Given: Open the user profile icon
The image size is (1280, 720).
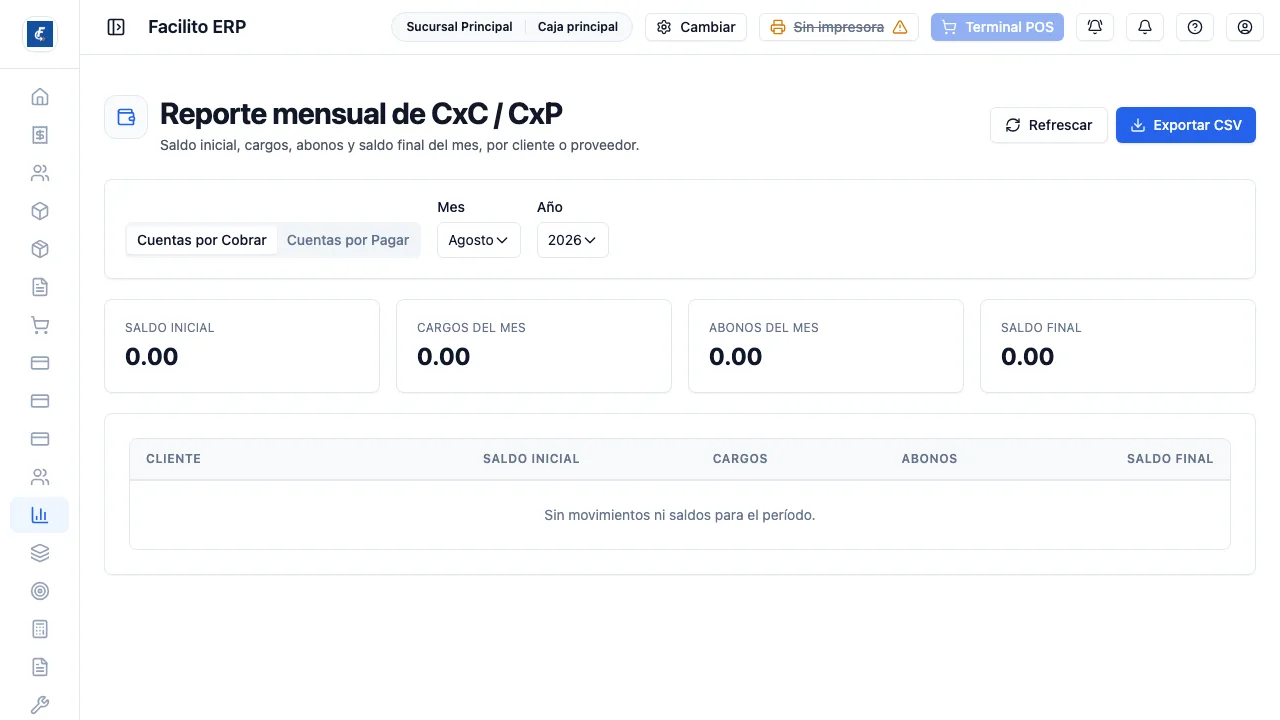Looking at the screenshot, I should [1245, 27].
